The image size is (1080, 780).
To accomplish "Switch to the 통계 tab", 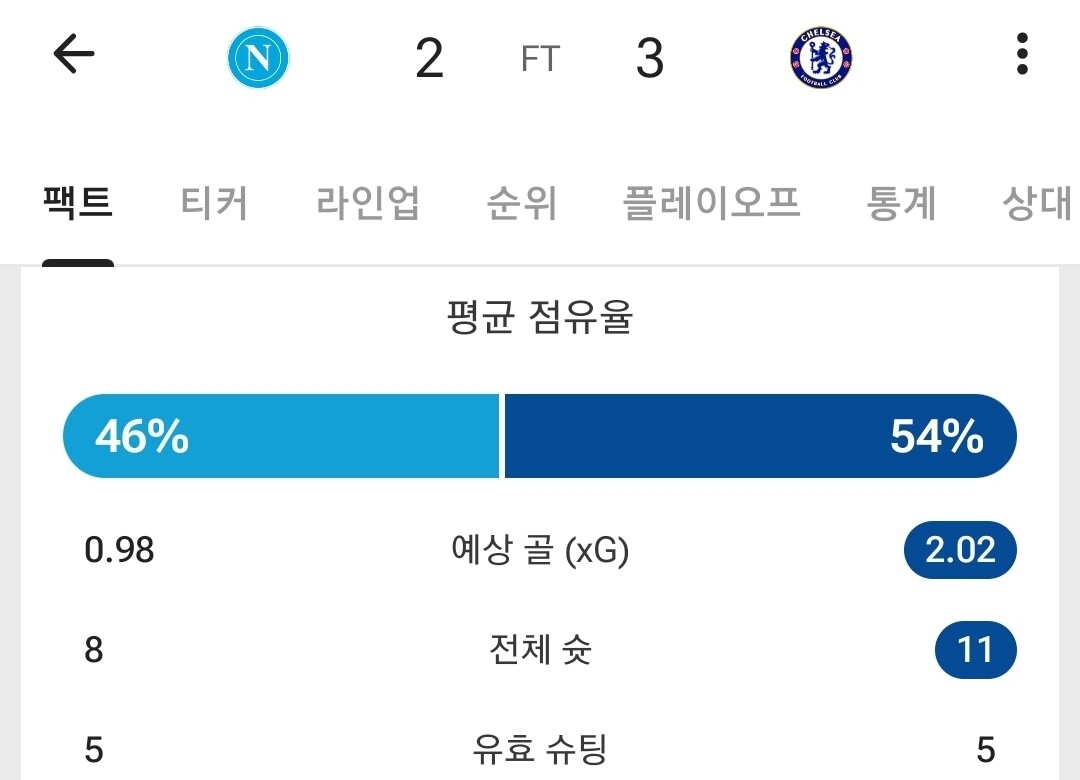I will pyautogui.click(x=901, y=203).
